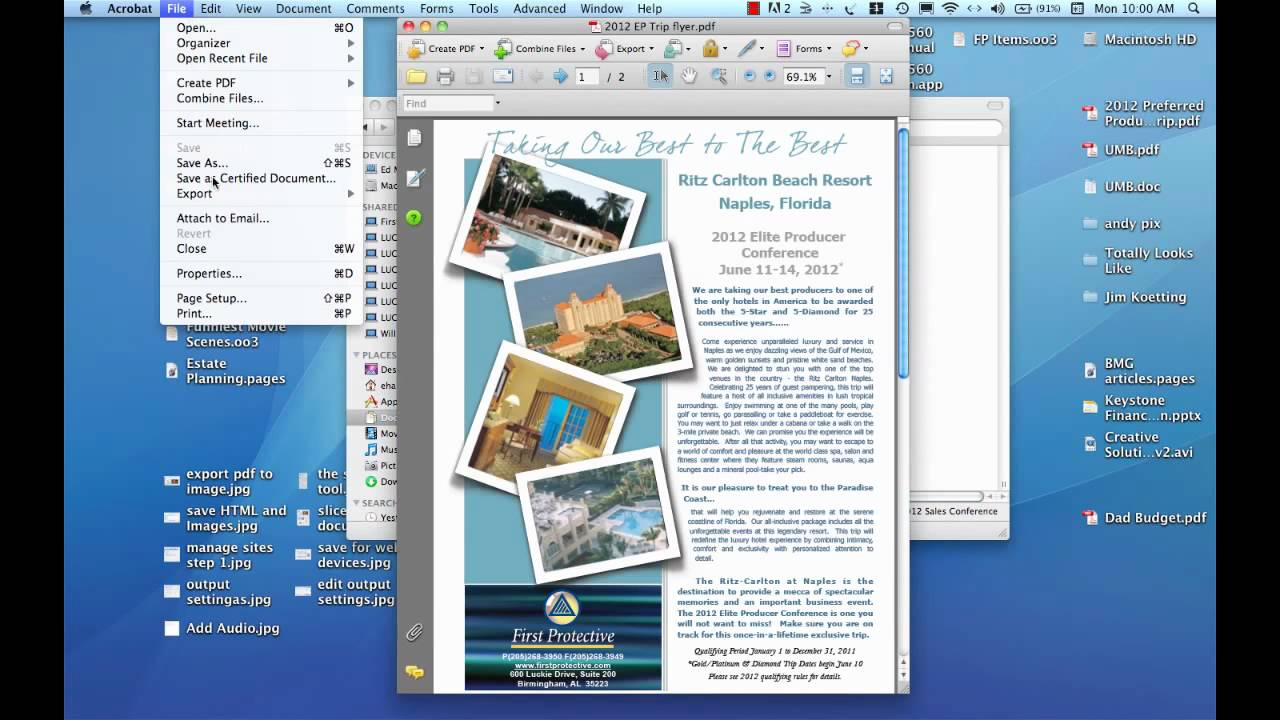Click the green question mark help icon

(414, 218)
